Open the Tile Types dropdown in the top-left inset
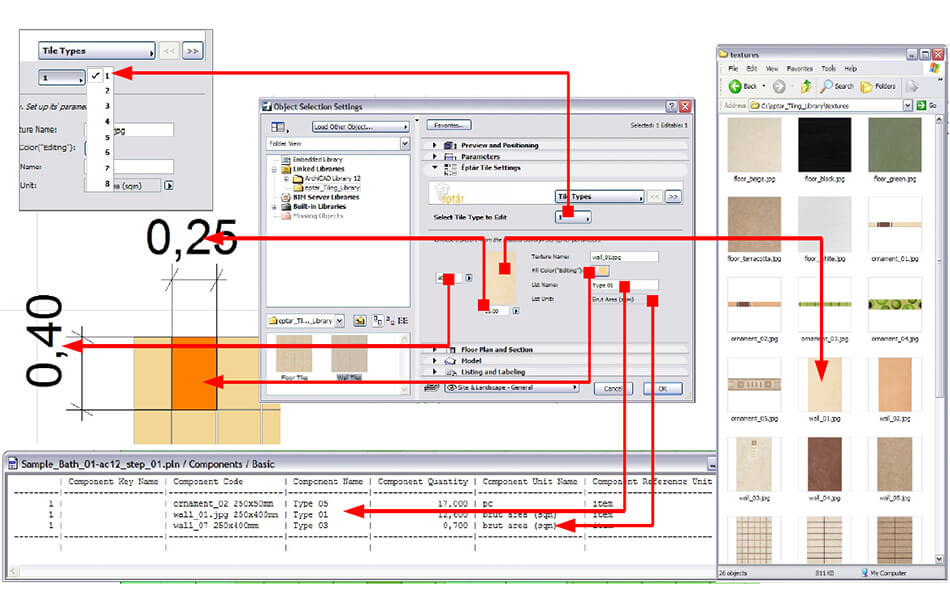Screen dimensions: 950x600 (97, 51)
